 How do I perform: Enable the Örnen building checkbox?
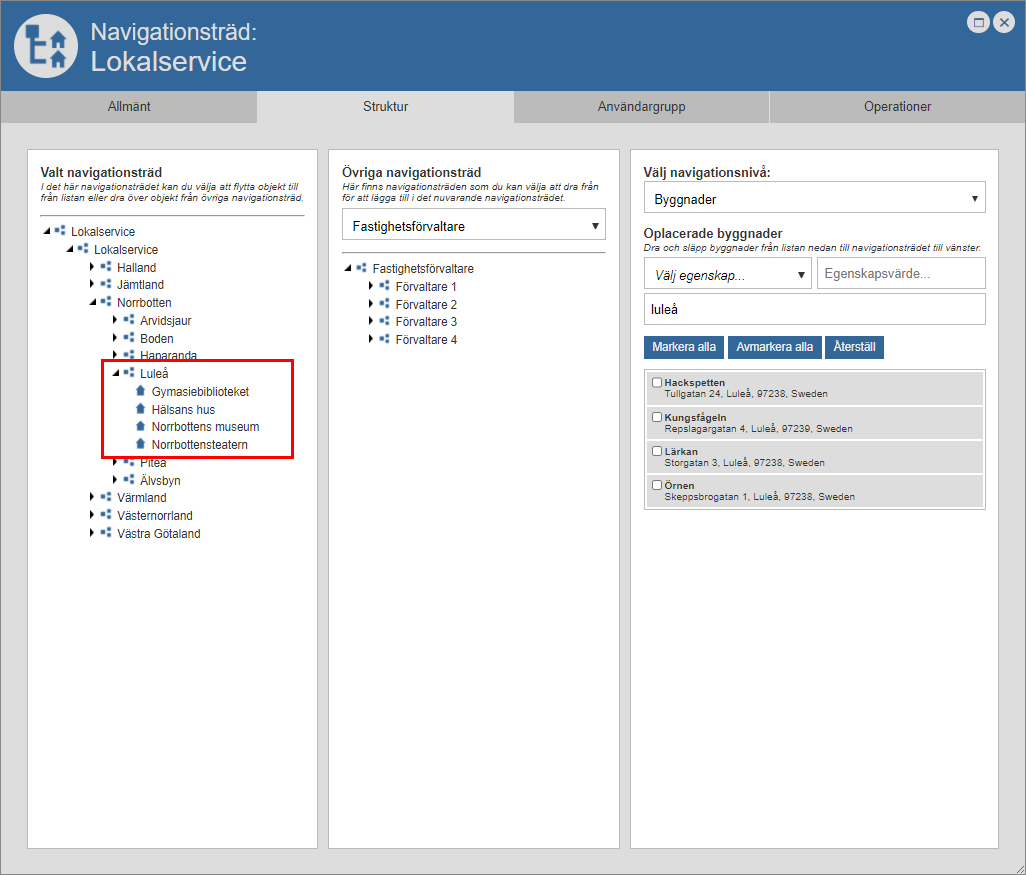tap(657, 485)
